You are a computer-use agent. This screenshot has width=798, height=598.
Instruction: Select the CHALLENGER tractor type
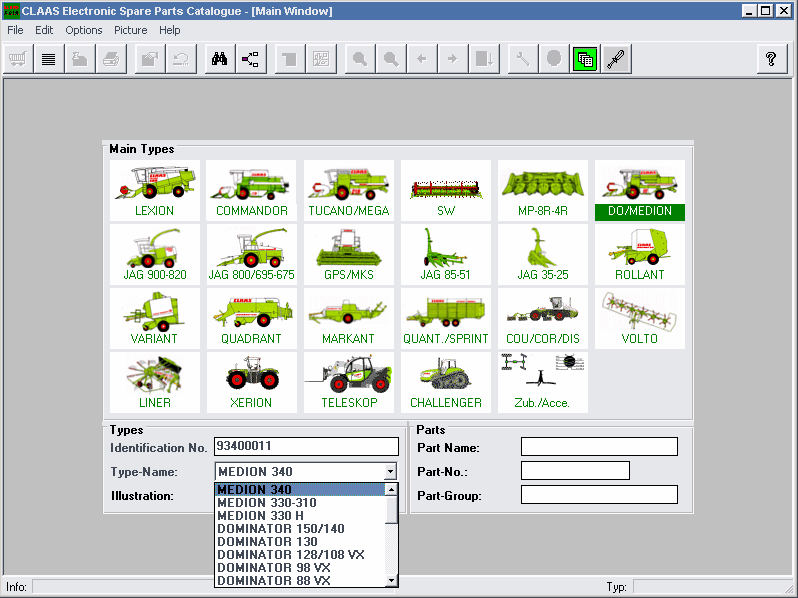click(x=446, y=383)
